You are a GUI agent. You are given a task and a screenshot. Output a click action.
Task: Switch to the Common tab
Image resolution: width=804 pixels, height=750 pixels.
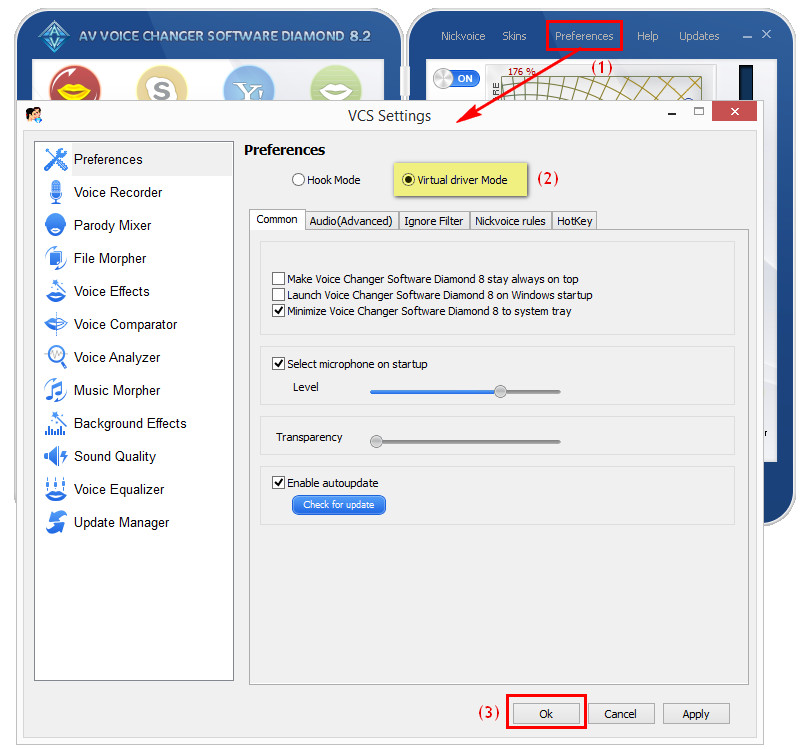(277, 219)
